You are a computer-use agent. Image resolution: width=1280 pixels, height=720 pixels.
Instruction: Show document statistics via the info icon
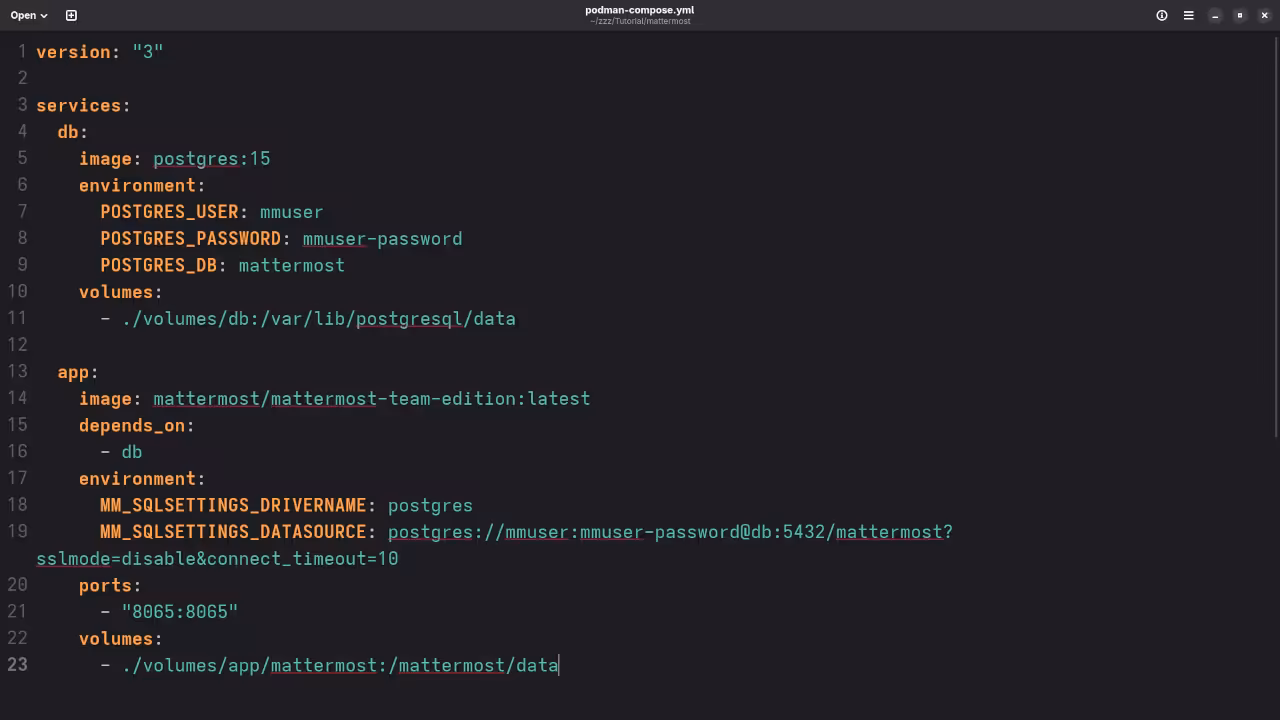pyautogui.click(x=1161, y=15)
